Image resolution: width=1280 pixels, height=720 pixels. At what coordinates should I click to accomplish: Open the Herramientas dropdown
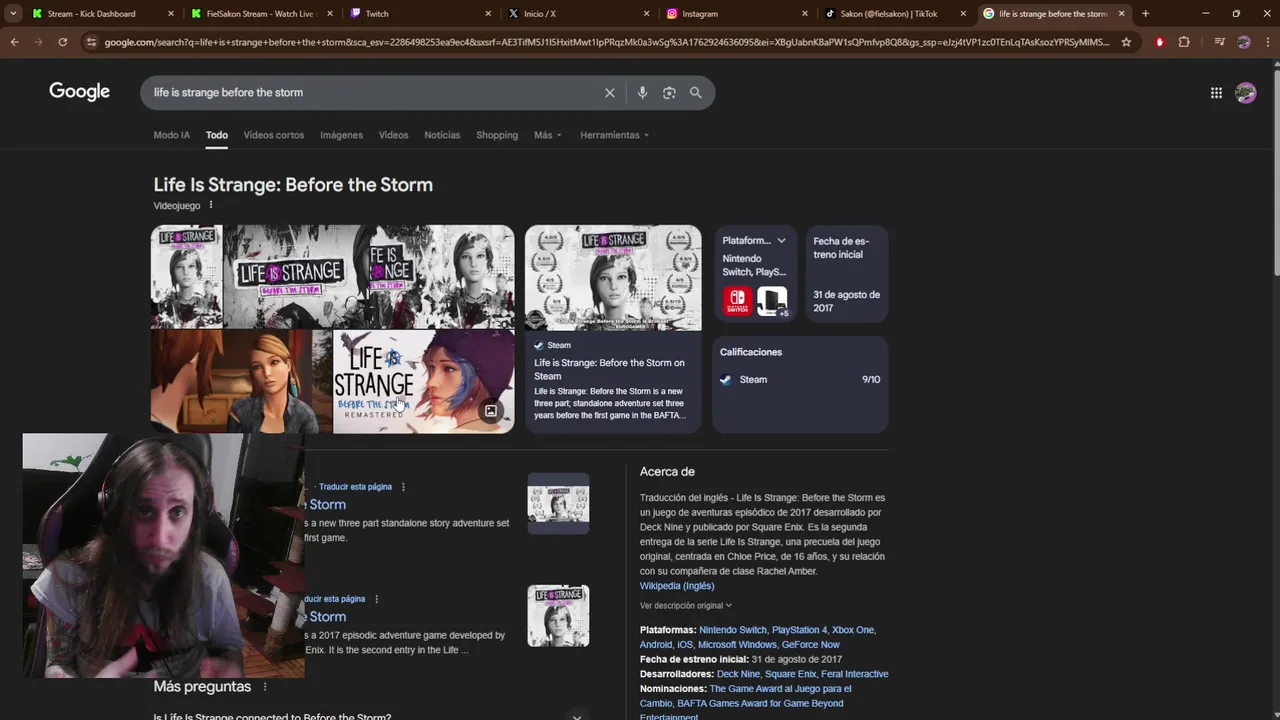[x=614, y=135]
